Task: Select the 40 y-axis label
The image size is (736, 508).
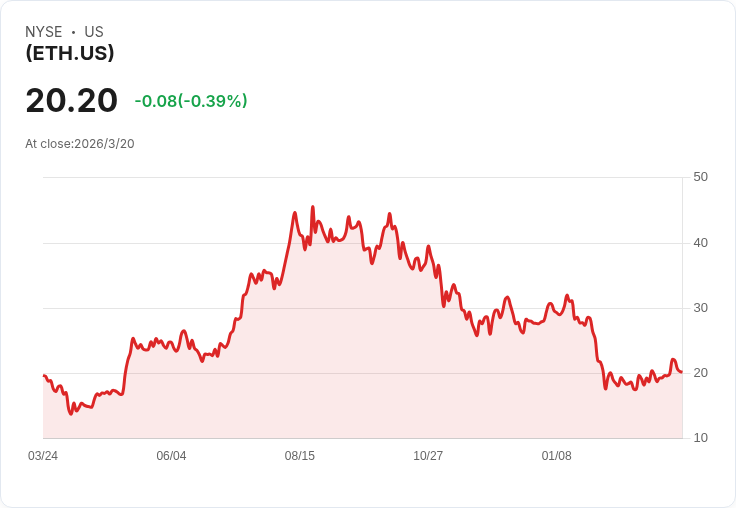Action: [700, 242]
